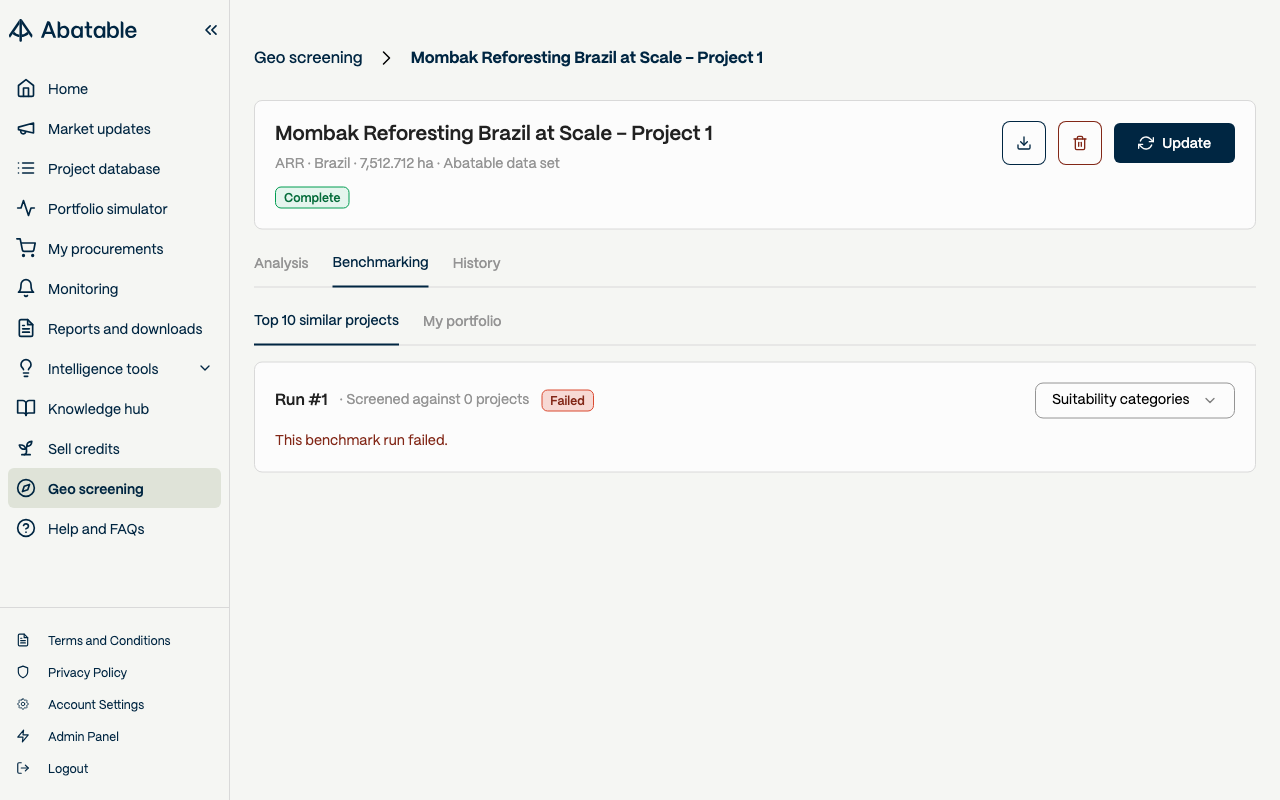Show the Top 10 similar projects tab

(x=326, y=321)
